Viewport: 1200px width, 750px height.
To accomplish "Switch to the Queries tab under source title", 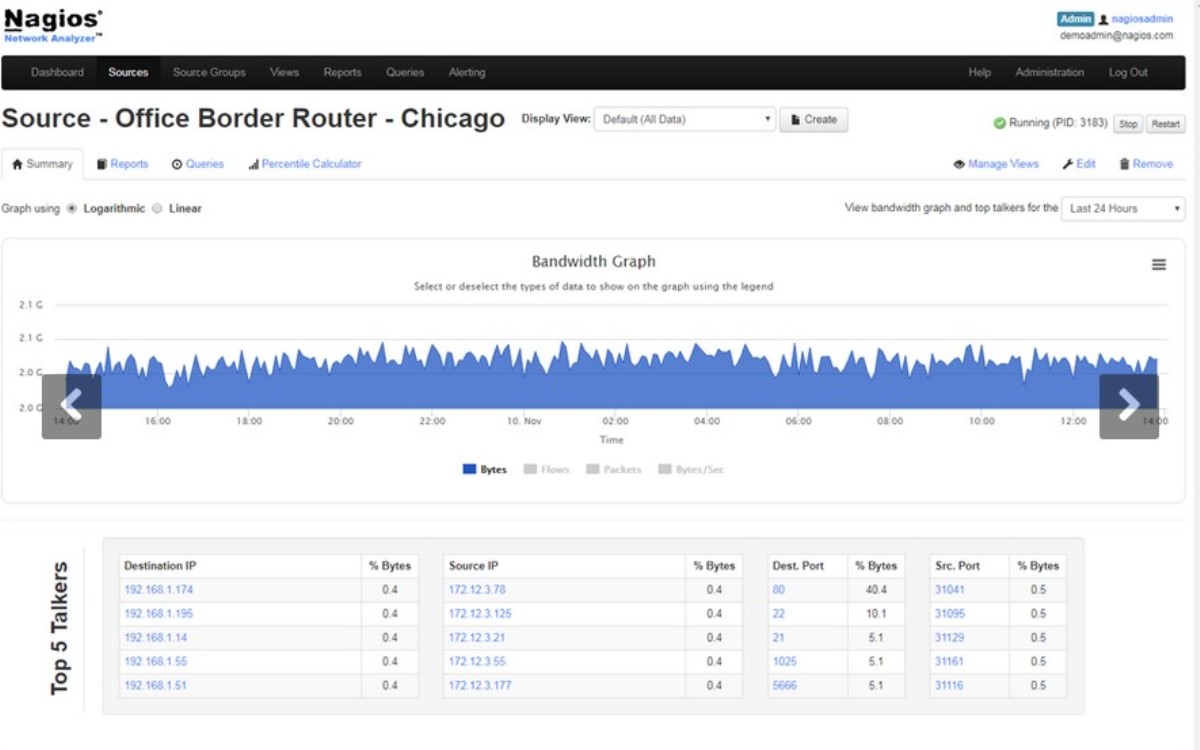I will pos(197,164).
